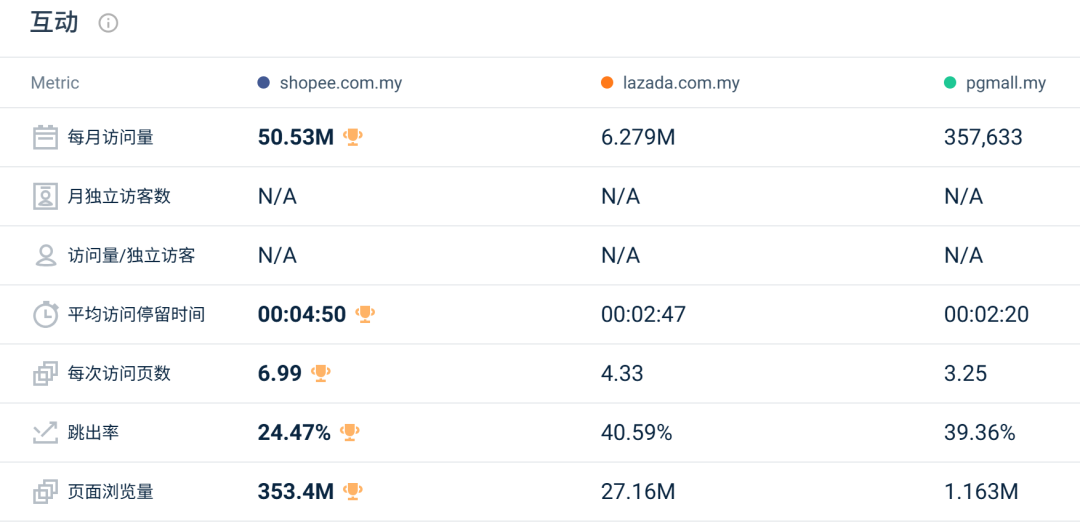
Task: Click shopee's 24.47% bounce rate
Action: [x=294, y=433]
